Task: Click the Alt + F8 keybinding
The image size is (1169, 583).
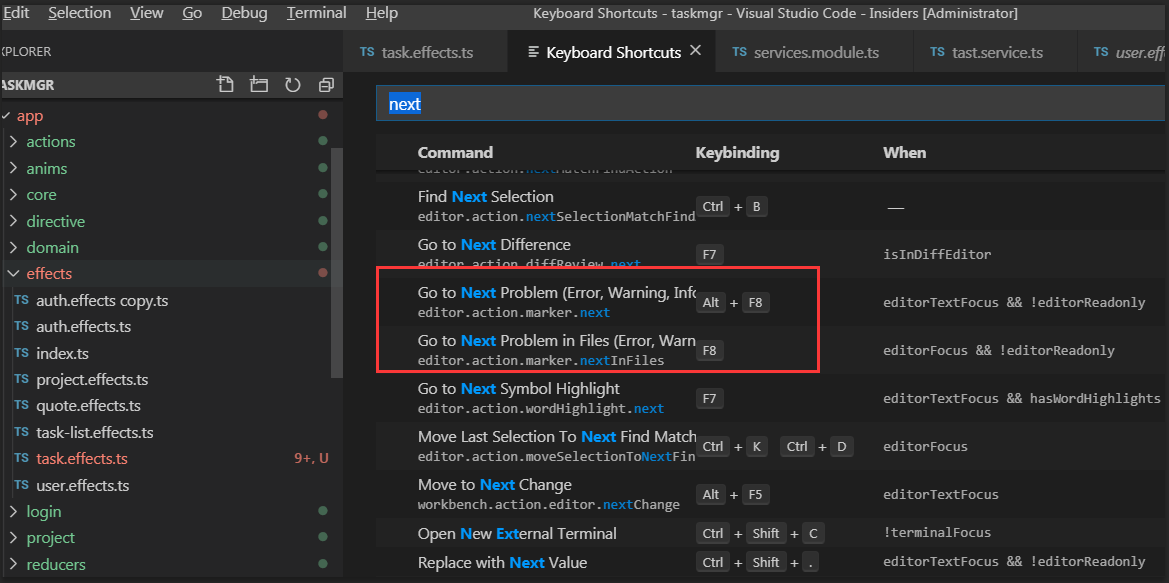Action: tap(732, 303)
